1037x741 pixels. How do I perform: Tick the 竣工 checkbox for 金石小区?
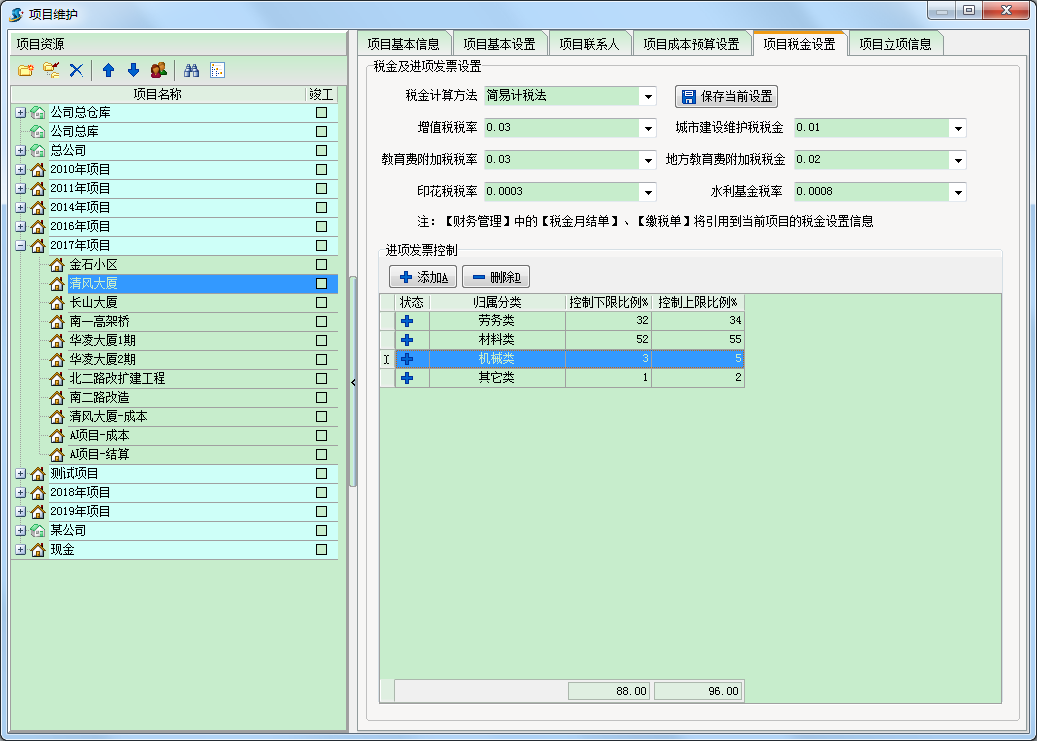pyautogui.click(x=321, y=265)
